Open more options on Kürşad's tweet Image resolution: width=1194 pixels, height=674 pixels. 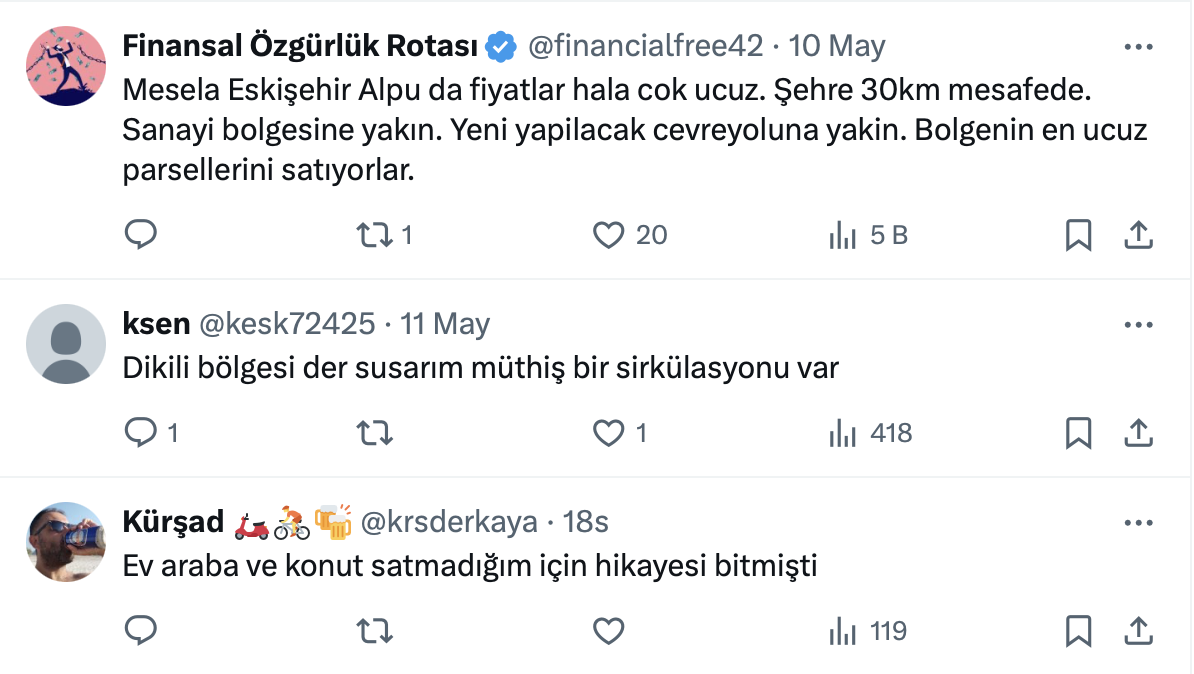[x=1138, y=523]
